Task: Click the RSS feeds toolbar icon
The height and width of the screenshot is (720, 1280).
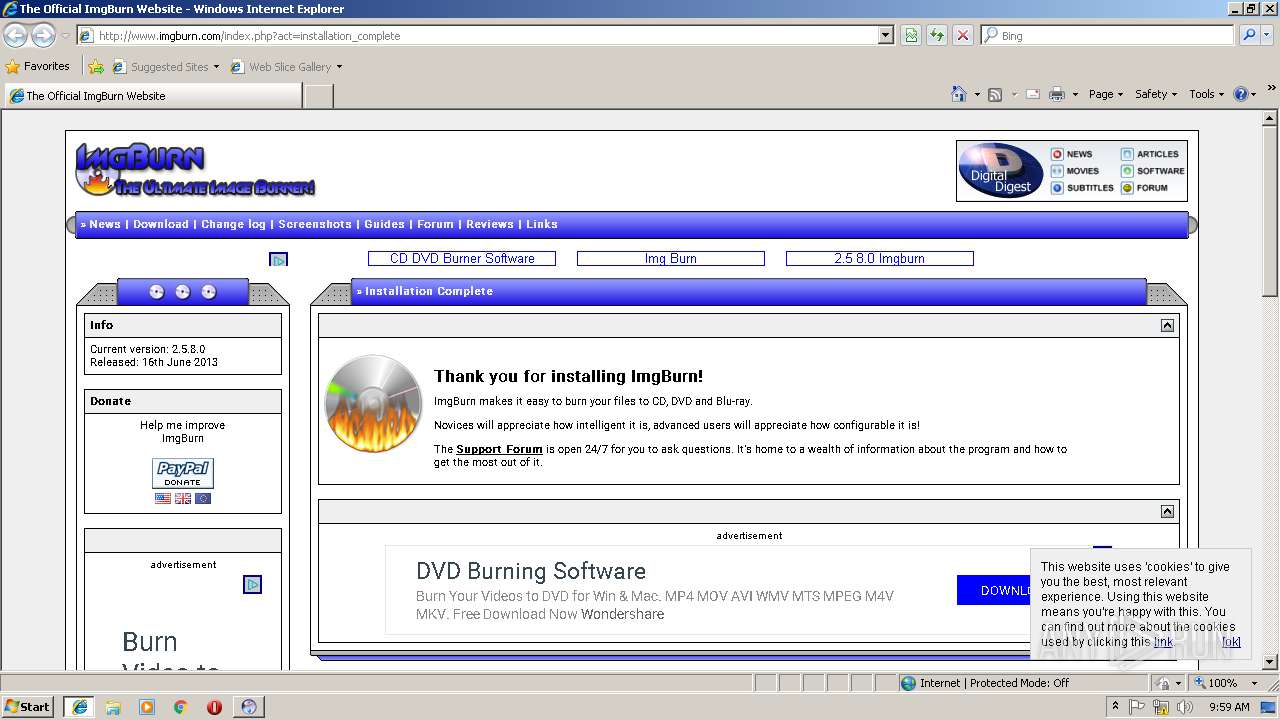Action: 995,94
